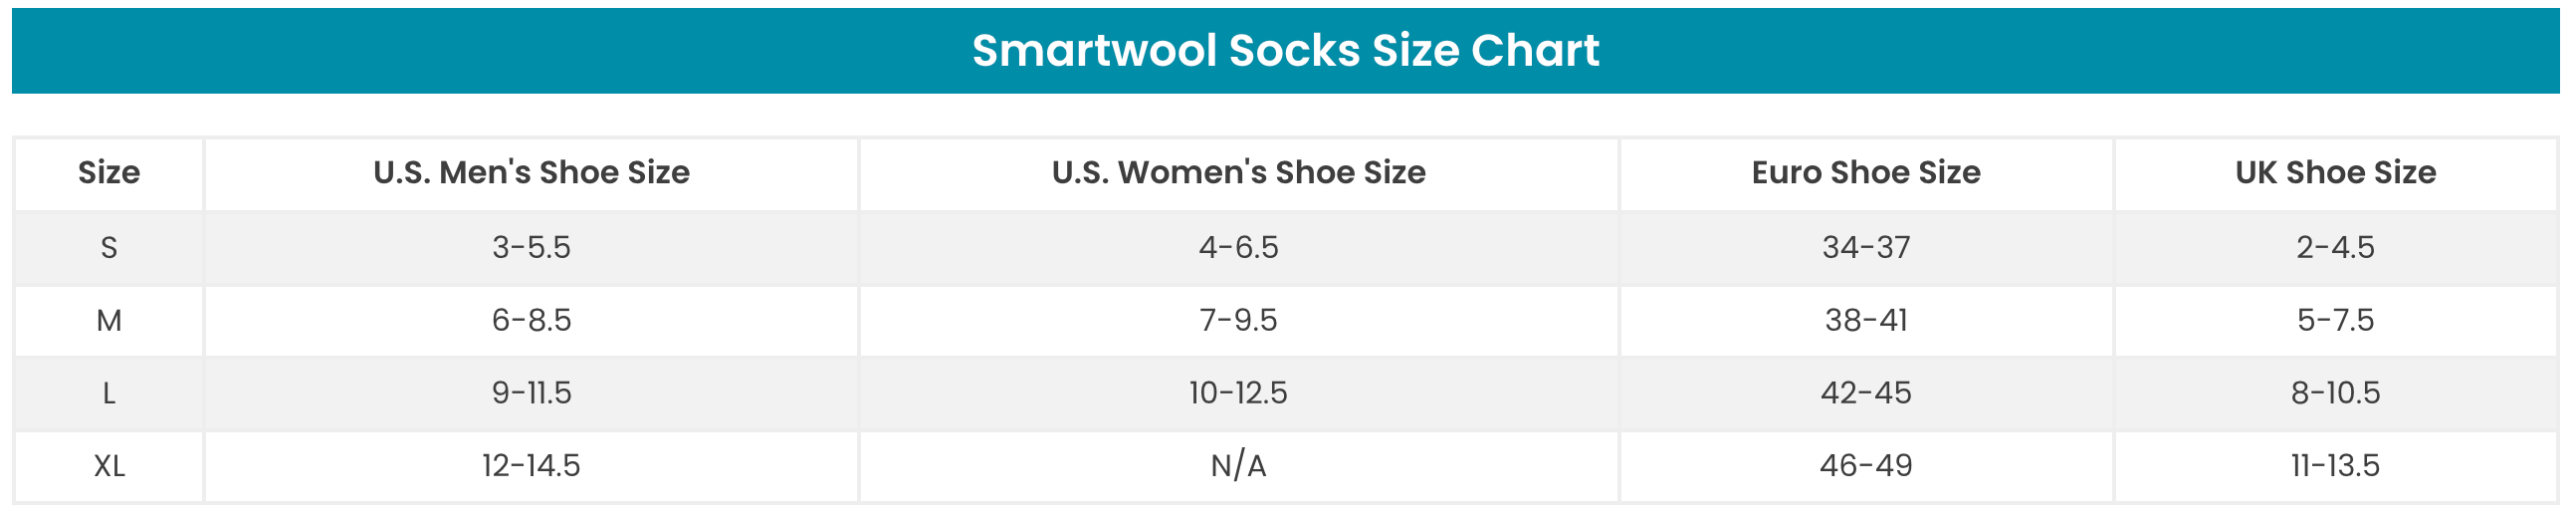Select the Size column header
Viewport: 2576px width, 516px height.
click(x=109, y=173)
